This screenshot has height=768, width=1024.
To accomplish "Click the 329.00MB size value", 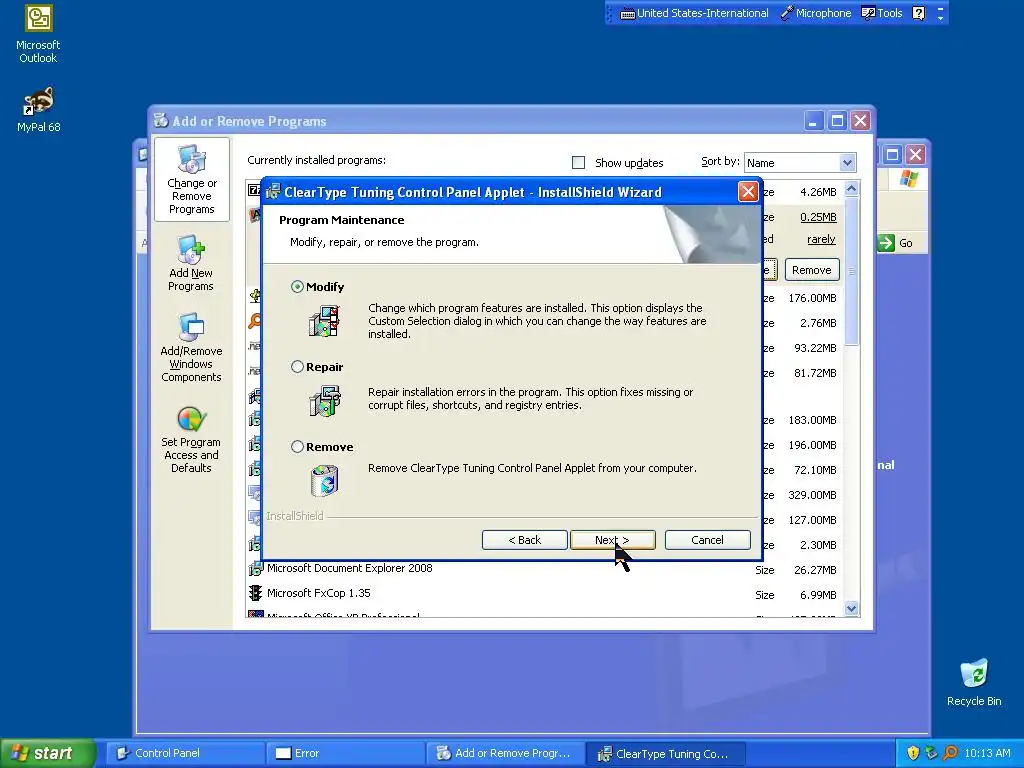I will 812,495.
